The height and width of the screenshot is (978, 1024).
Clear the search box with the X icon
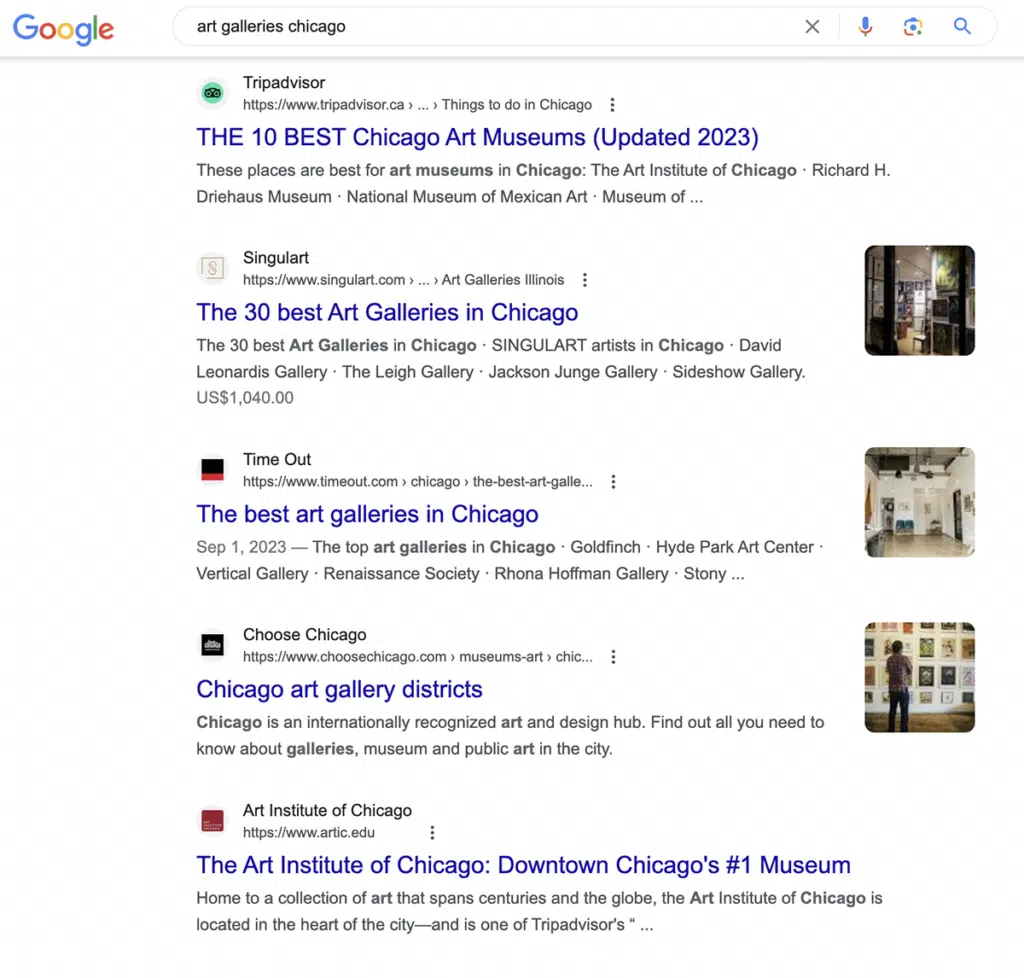coord(812,27)
